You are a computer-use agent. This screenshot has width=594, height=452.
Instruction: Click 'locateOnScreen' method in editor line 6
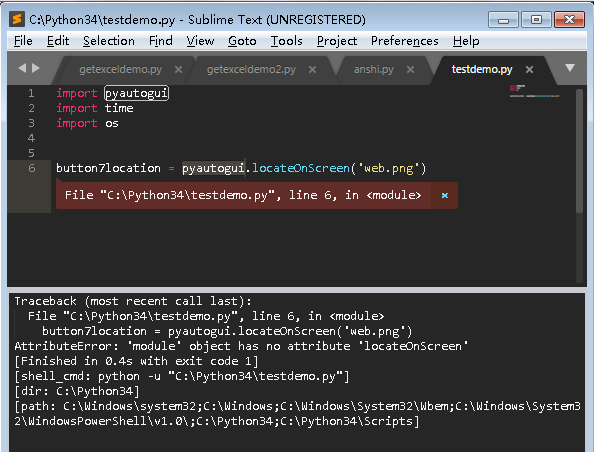(301, 168)
